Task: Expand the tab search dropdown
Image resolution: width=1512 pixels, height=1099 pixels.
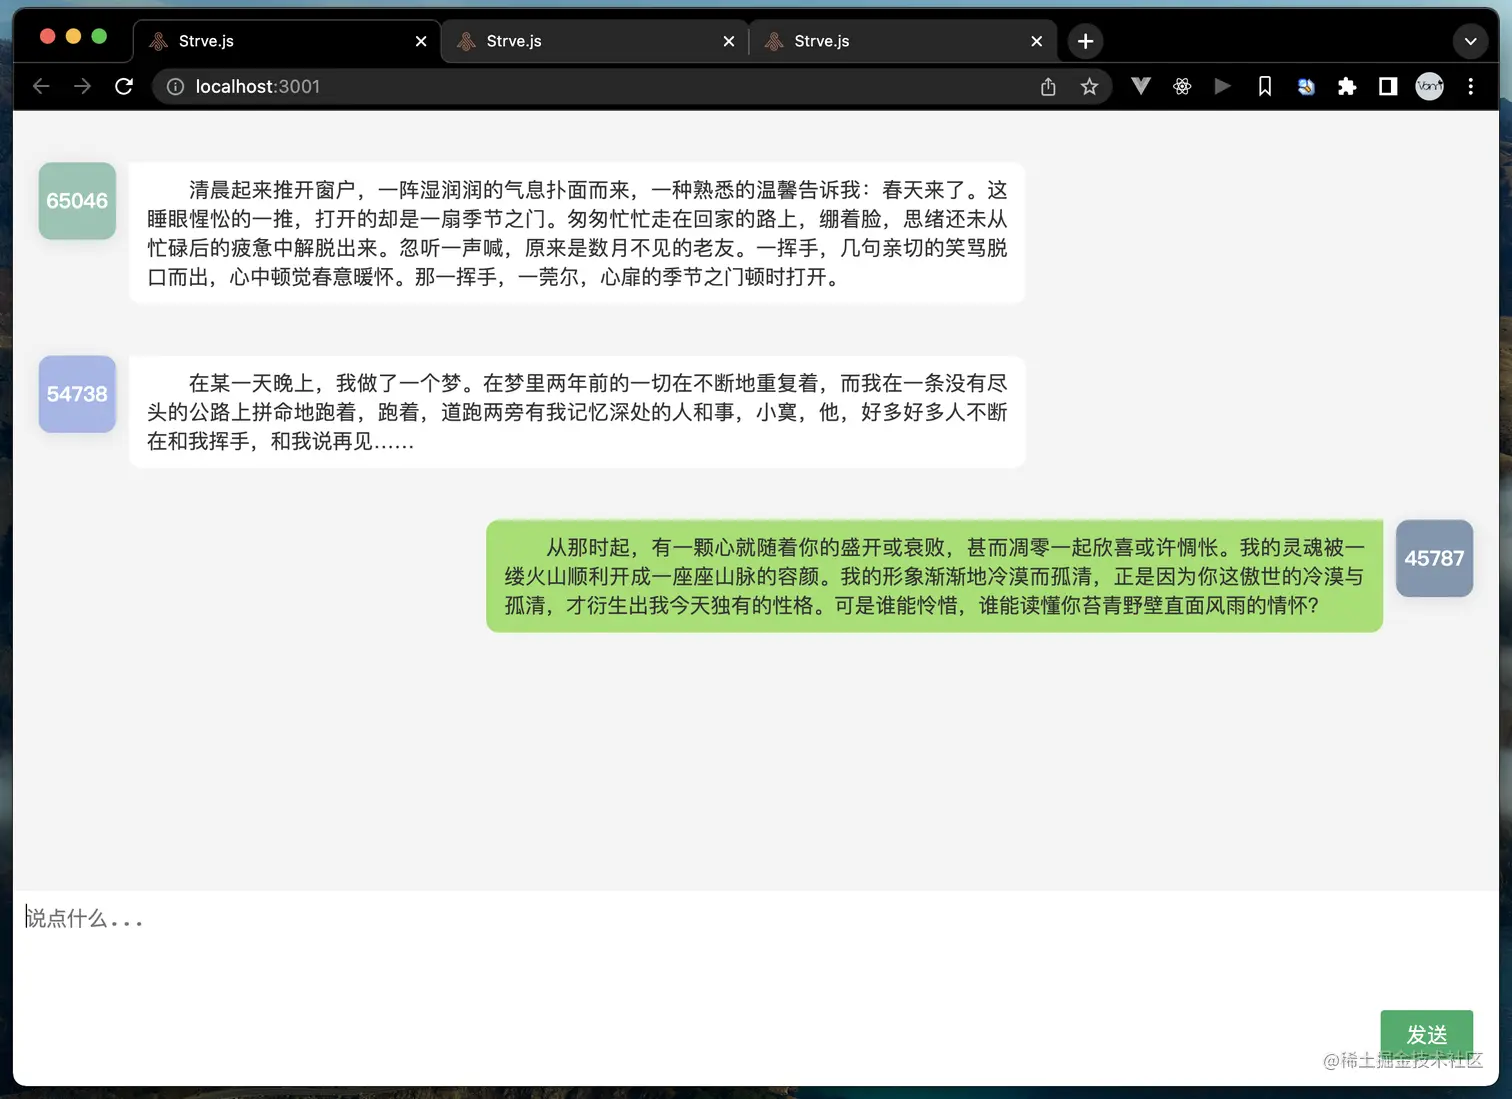Action: pos(1470,41)
